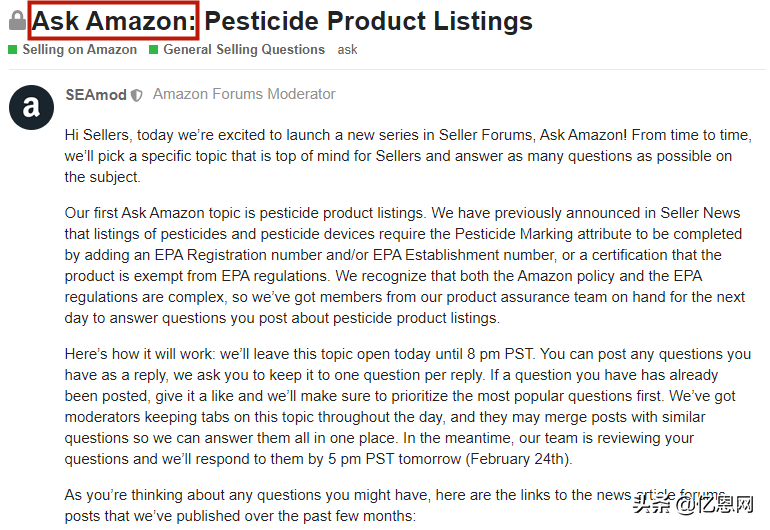Click 'Seller News' in the second paragraph
770x530 pixels.
pos(700,213)
